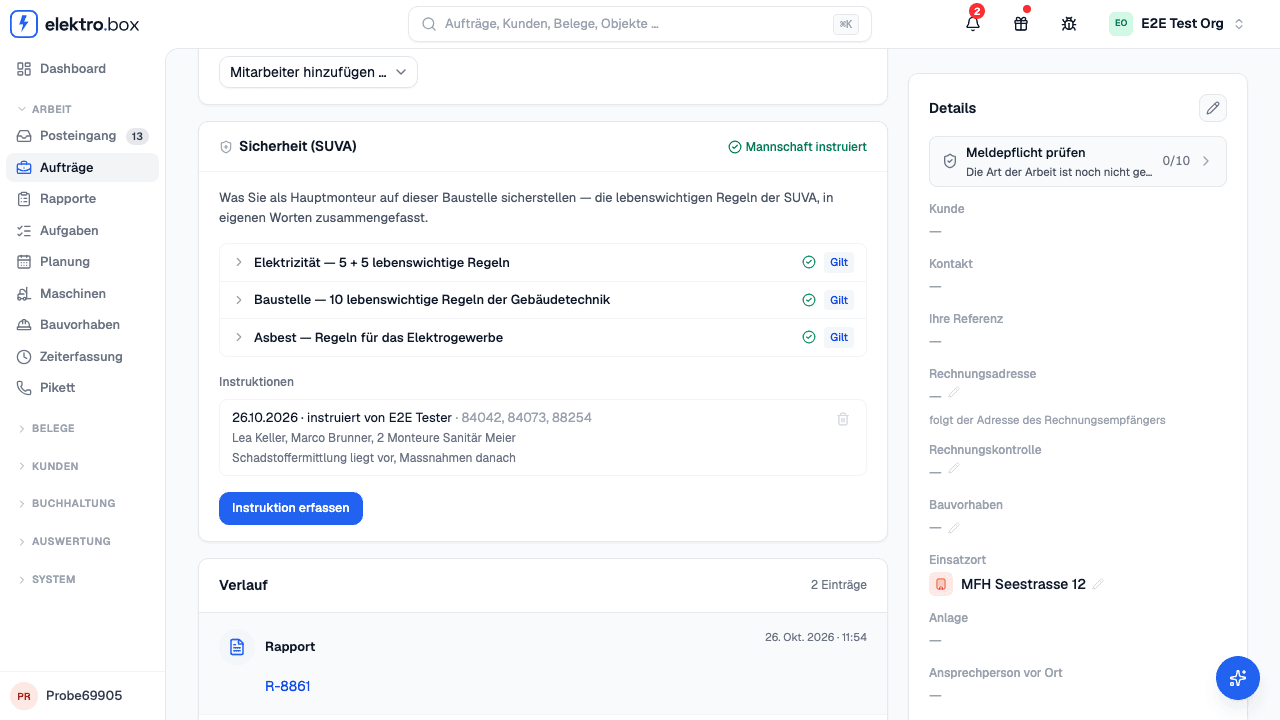Screen dimensions: 1280x720
Task: Expand the KUNDEN sidebar section
Action: click(x=82, y=466)
